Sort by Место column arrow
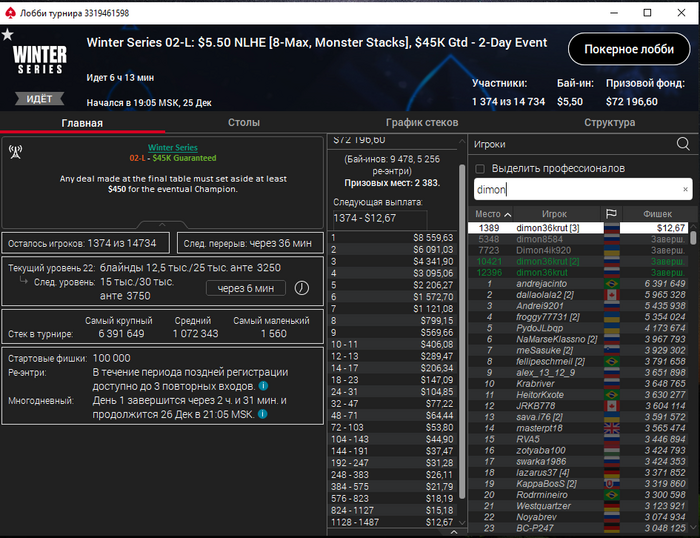 pyautogui.click(x=508, y=215)
